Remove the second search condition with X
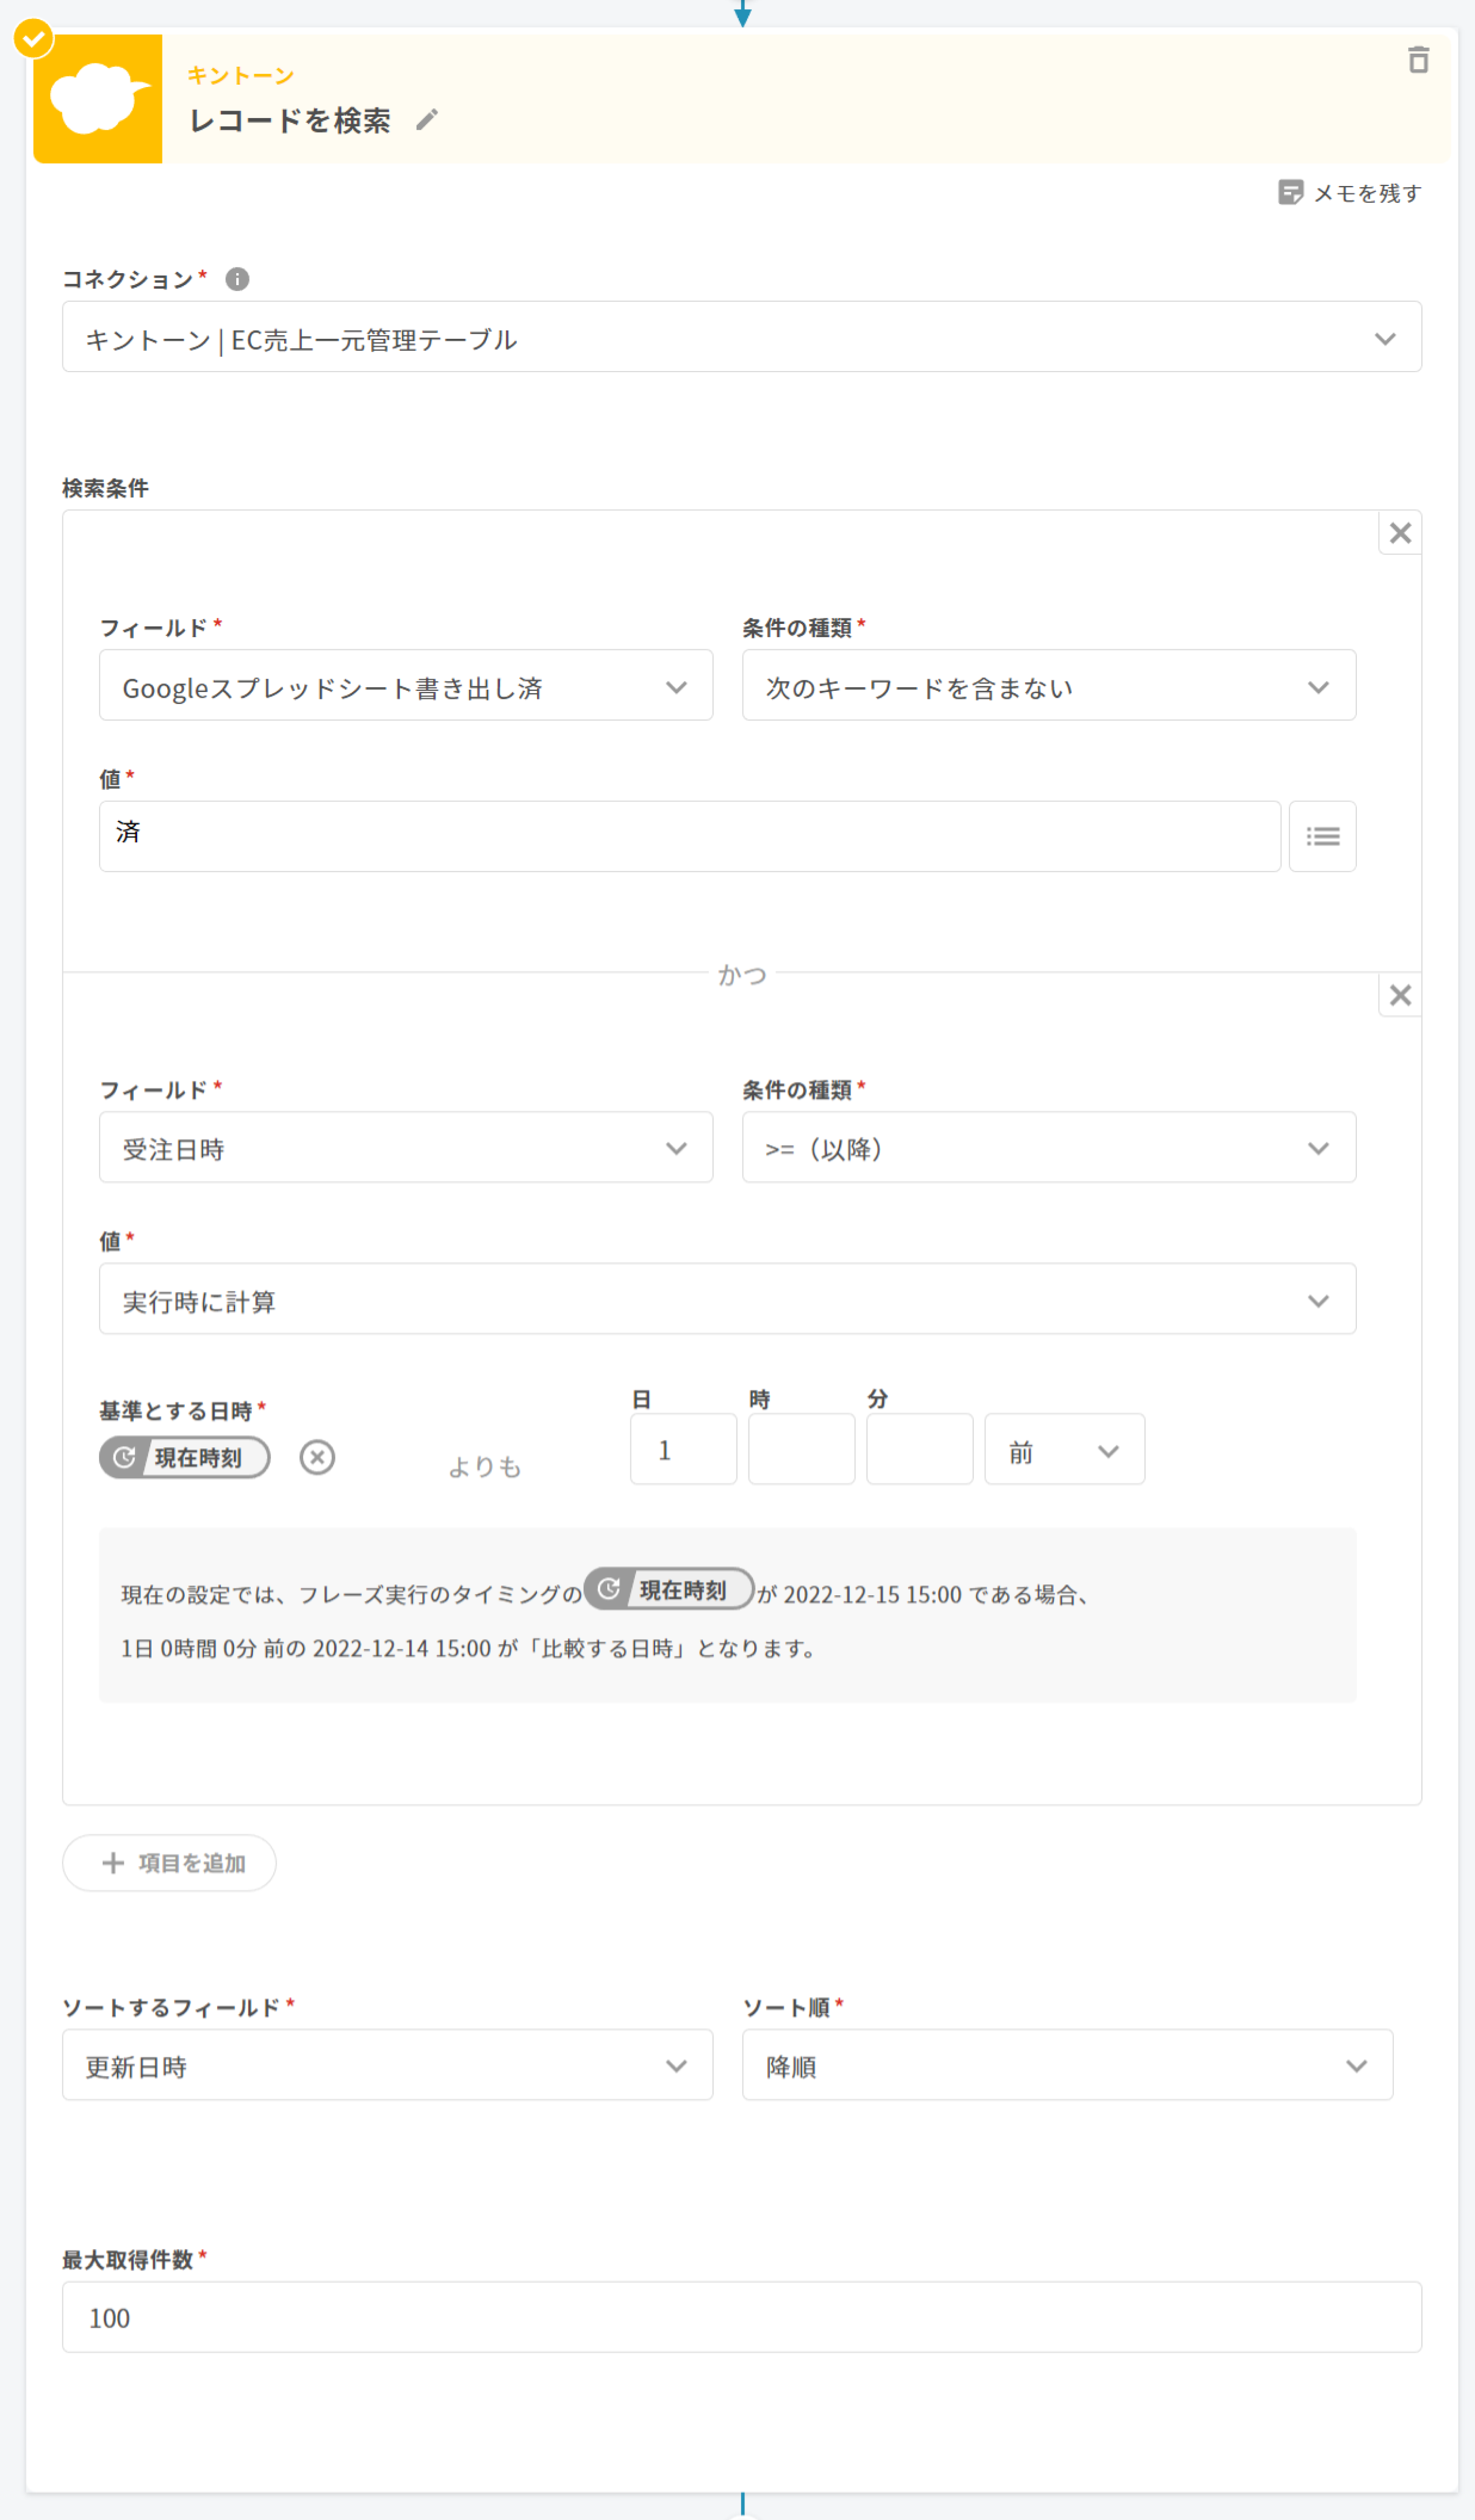This screenshot has height=2520, width=1475. point(1400,995)
